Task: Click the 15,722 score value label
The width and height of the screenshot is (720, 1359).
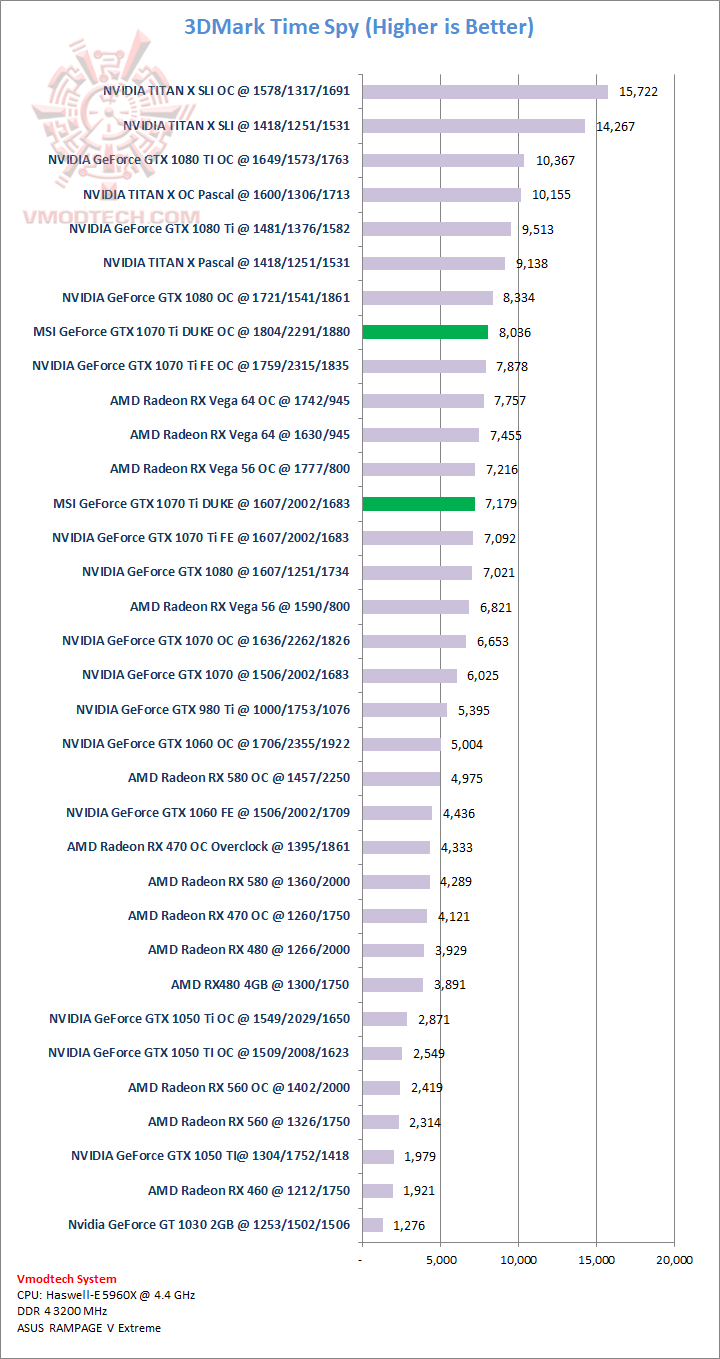Action: (x=639, y=92)
